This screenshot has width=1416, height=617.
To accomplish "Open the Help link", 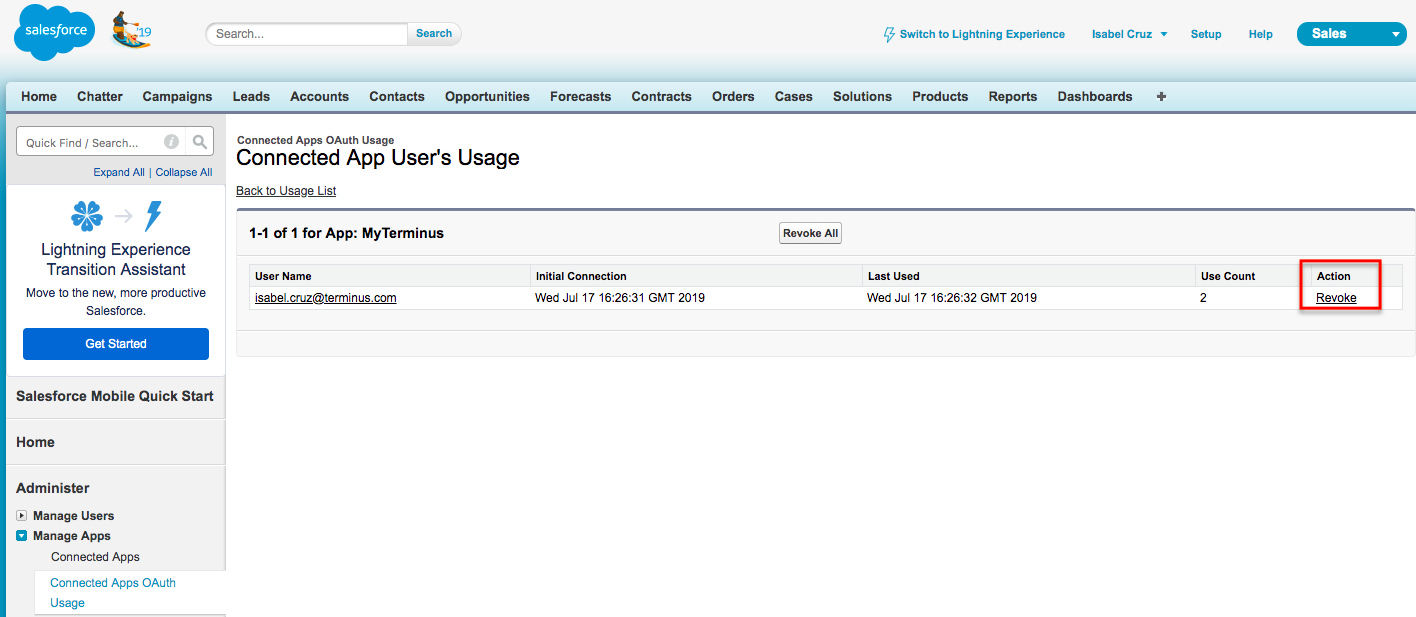I will [x=1260, y=34].
